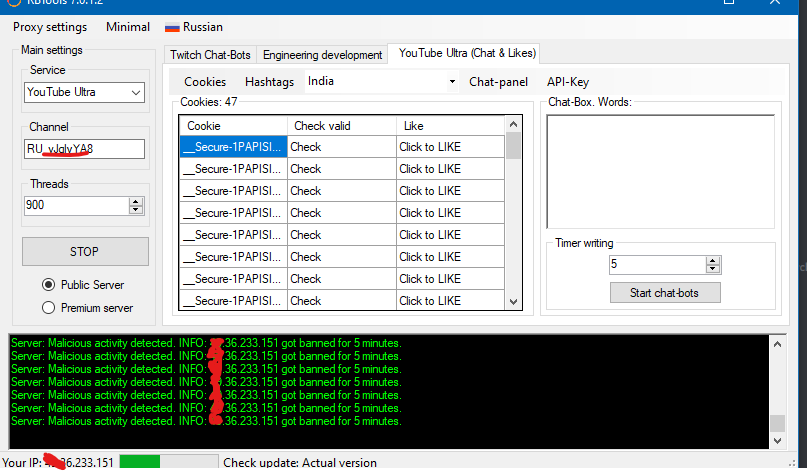Click the green progress bar in status bar
Image resolution: width=807 pixels, height=471 pixels.
click(x=140, y=462)
